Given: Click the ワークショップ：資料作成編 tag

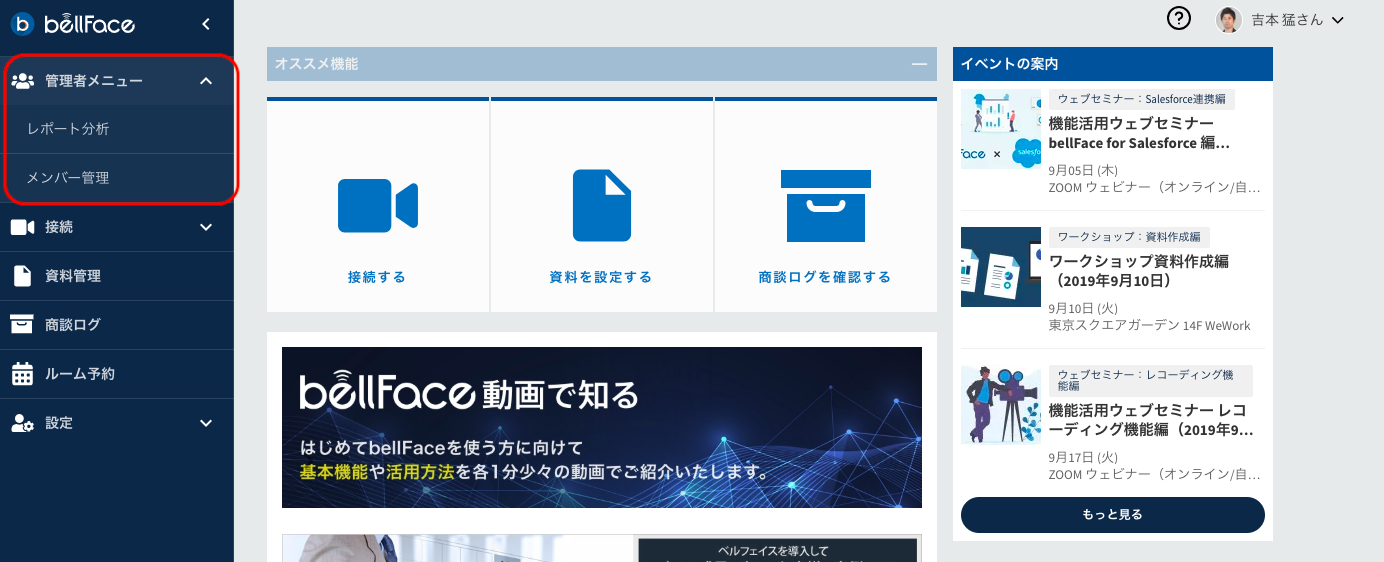Looking at the screenshot, I should pos(1129,237).
